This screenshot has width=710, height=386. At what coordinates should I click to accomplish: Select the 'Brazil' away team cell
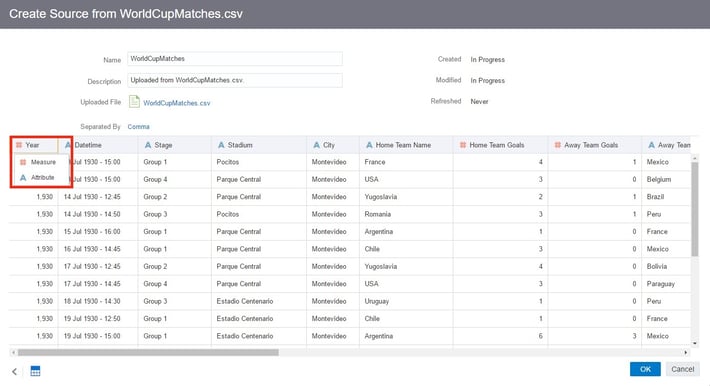pyautogui.click(x=666, y=197)
